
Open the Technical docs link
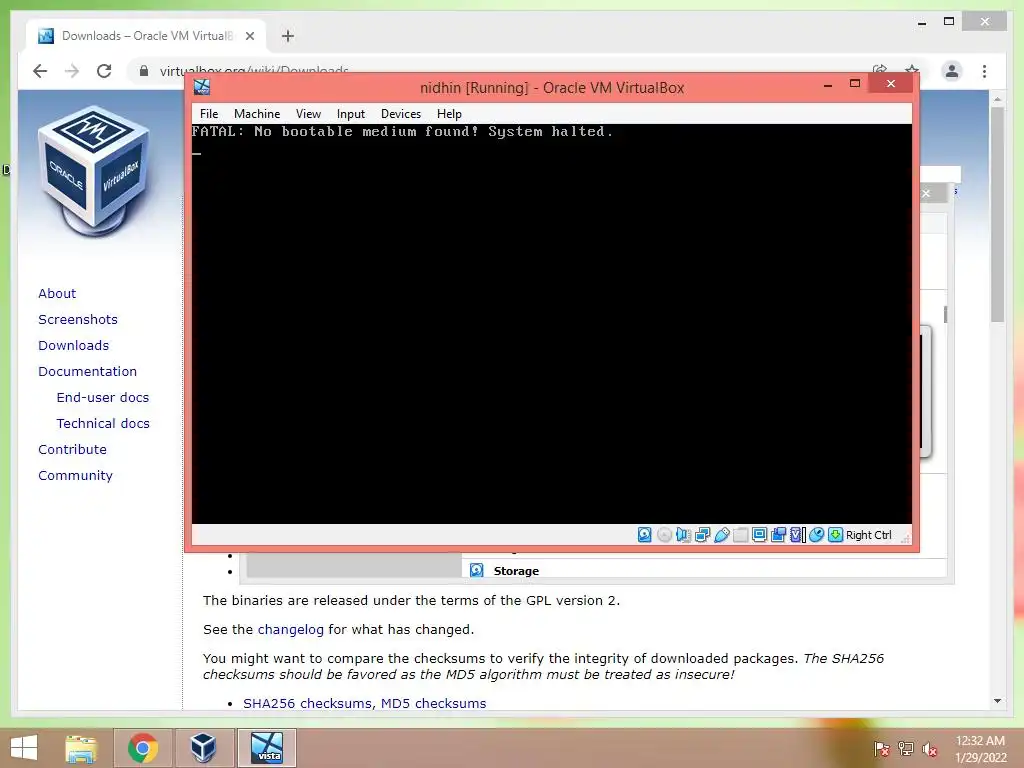point(103,423)
